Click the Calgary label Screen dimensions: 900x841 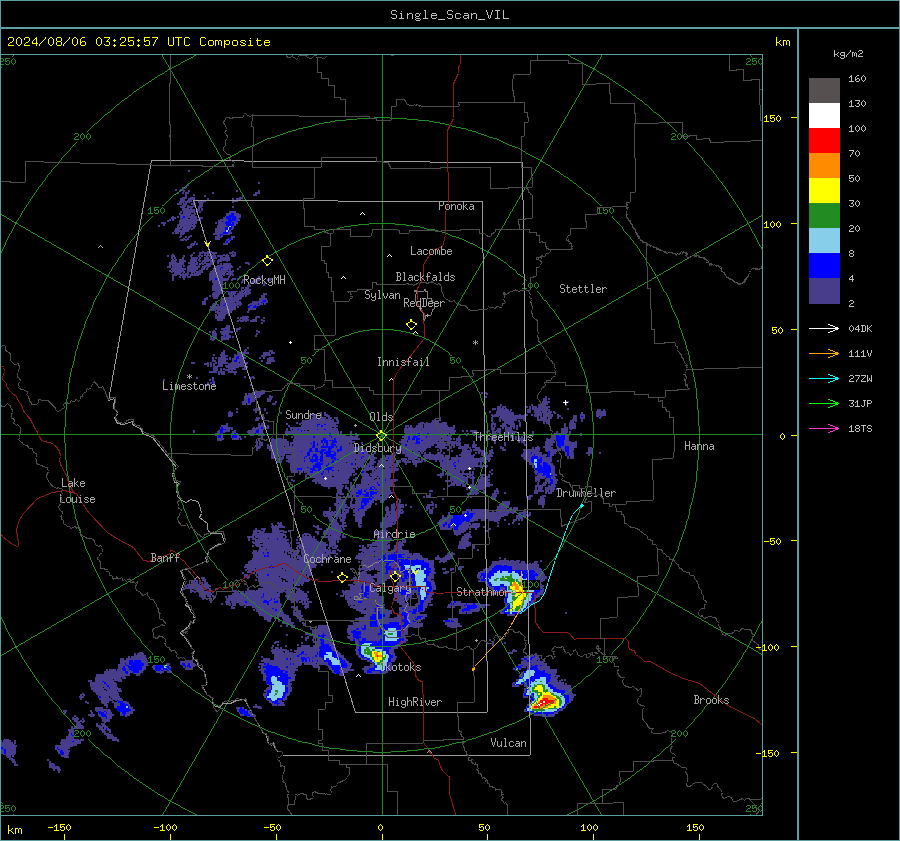click(x=390, y=588)
